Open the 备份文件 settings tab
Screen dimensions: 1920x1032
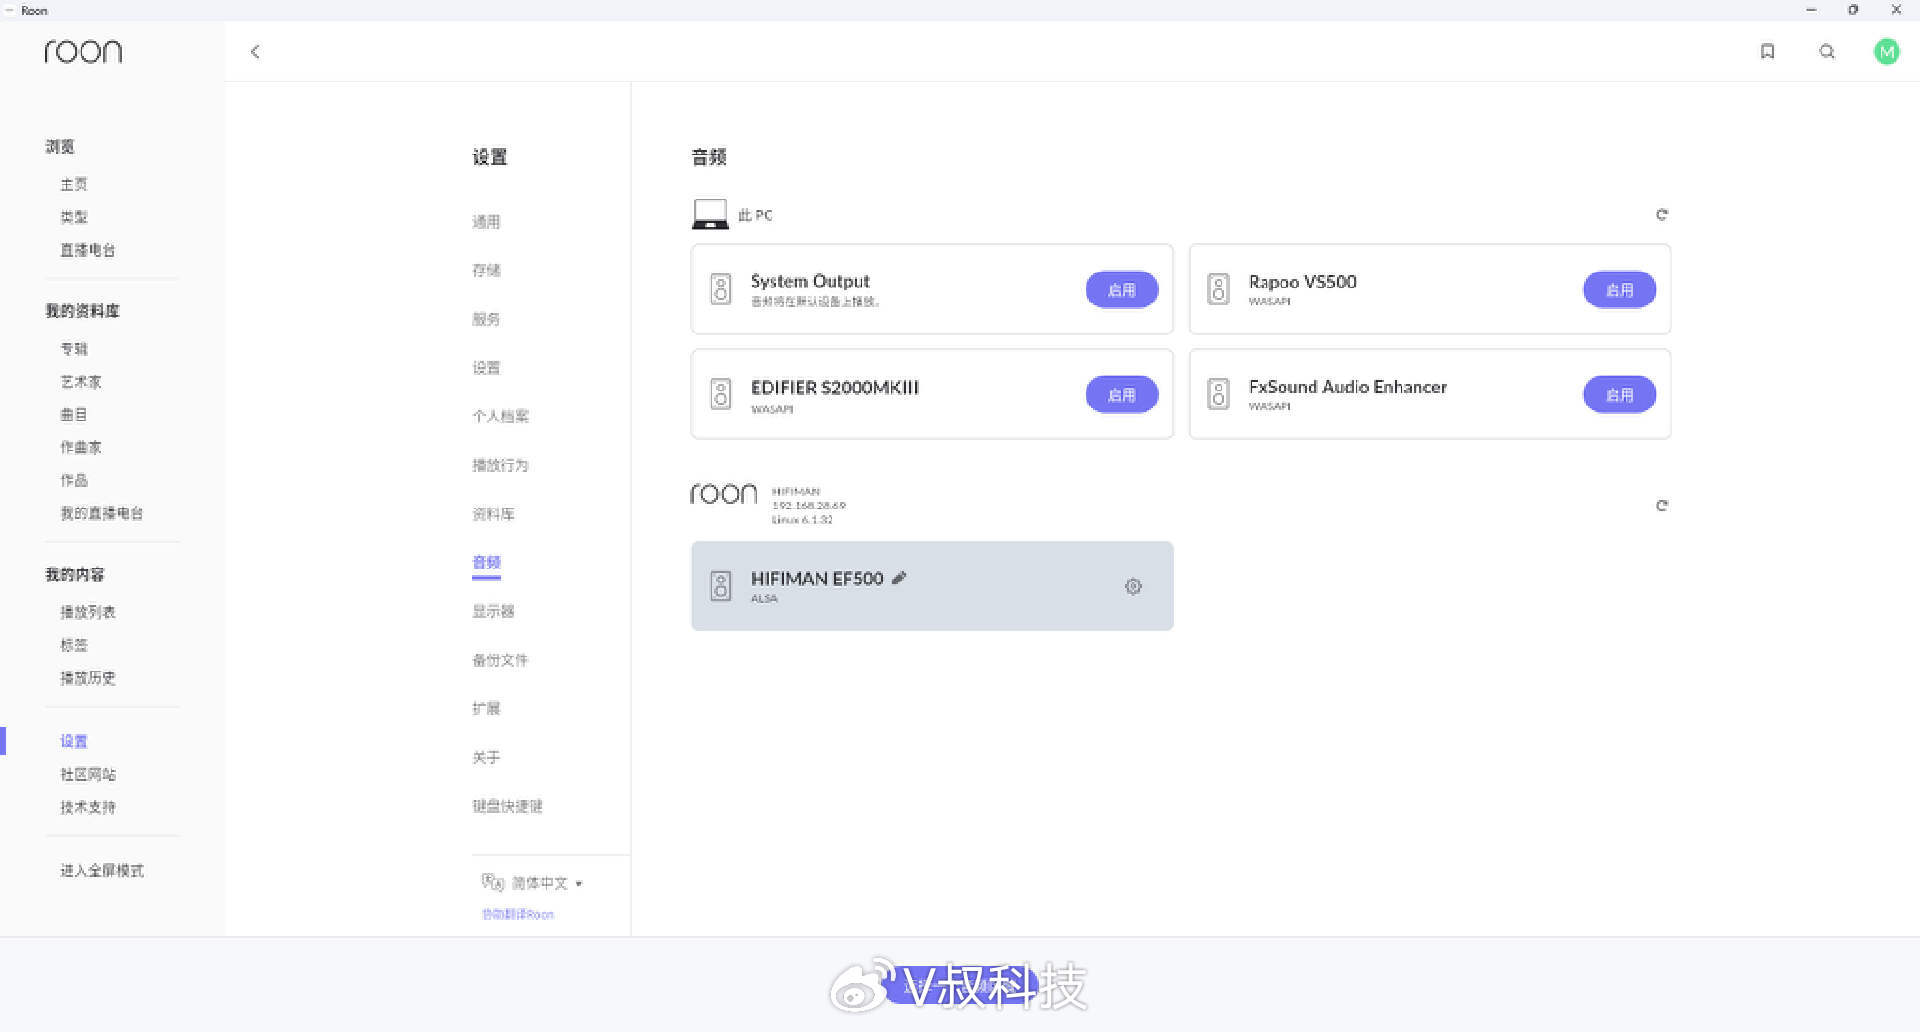pos(500,660)
